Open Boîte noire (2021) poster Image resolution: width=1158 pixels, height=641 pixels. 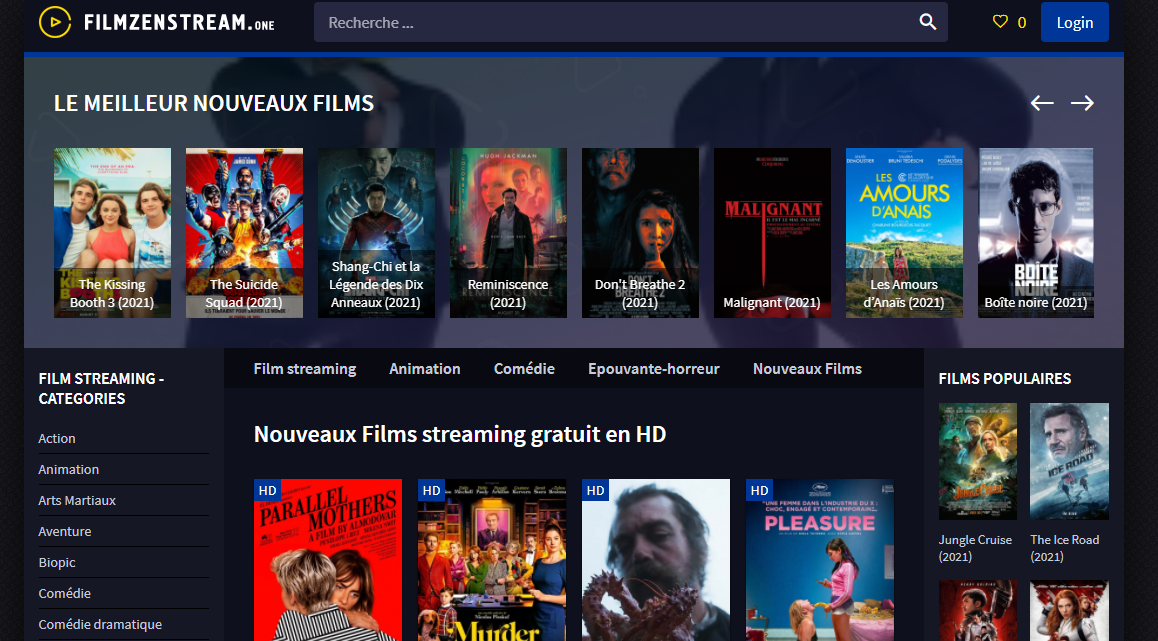click(1035, 233)
